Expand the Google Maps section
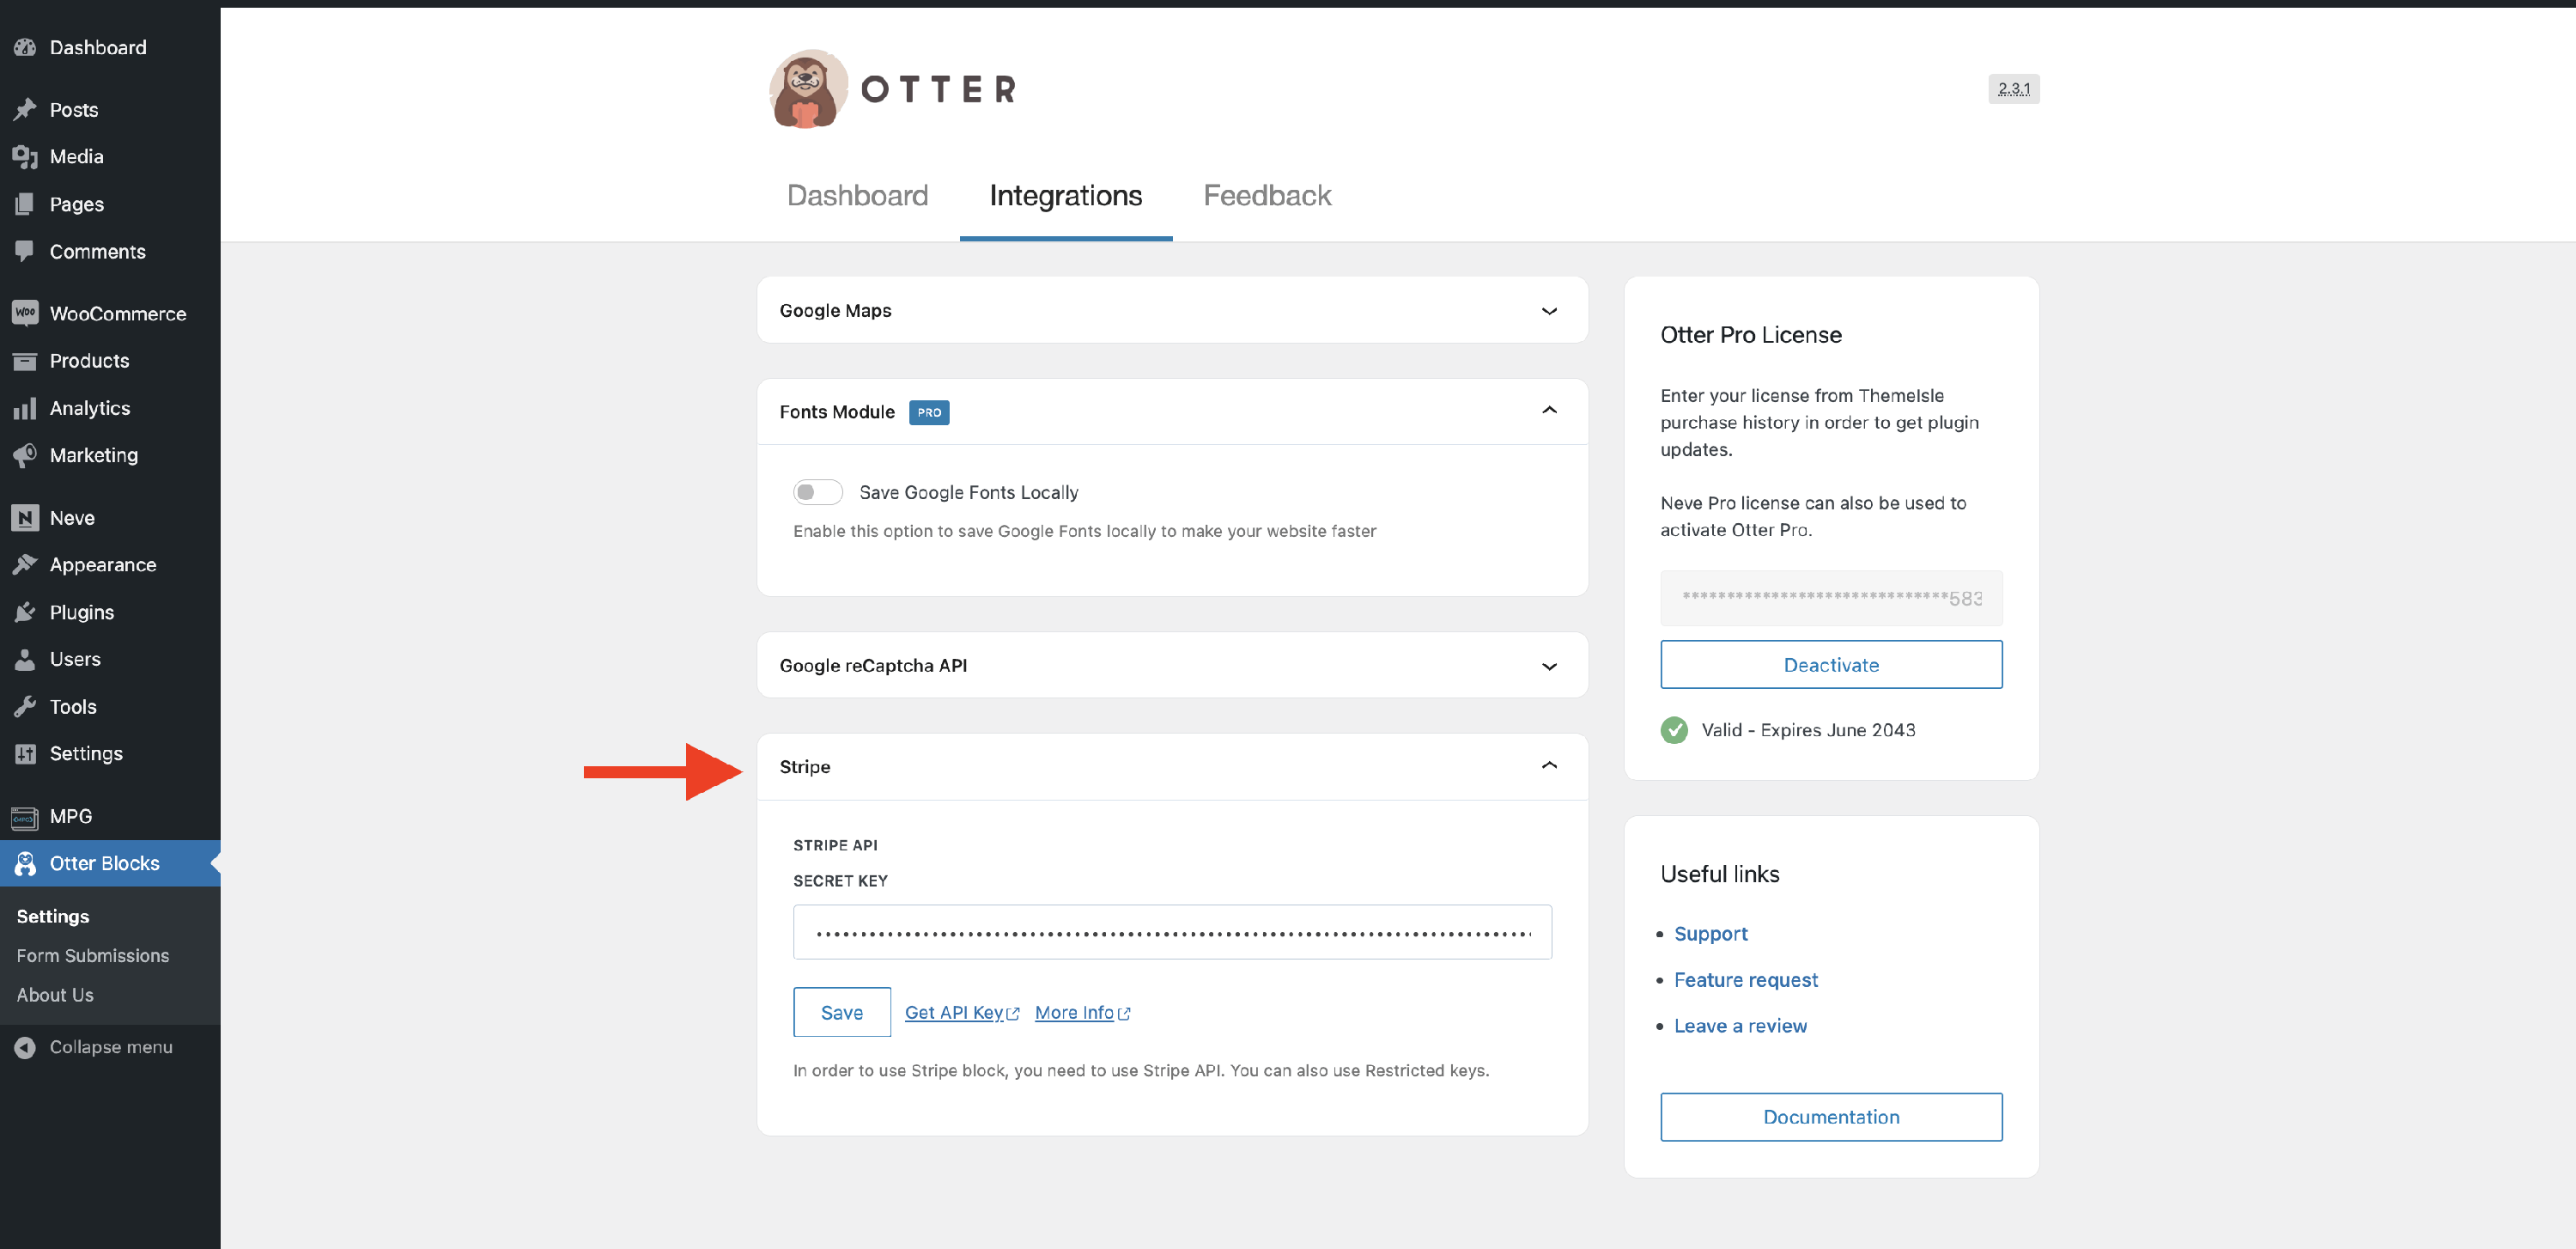Viewport: 2576px width, 1249px height. coord(1548,311)
